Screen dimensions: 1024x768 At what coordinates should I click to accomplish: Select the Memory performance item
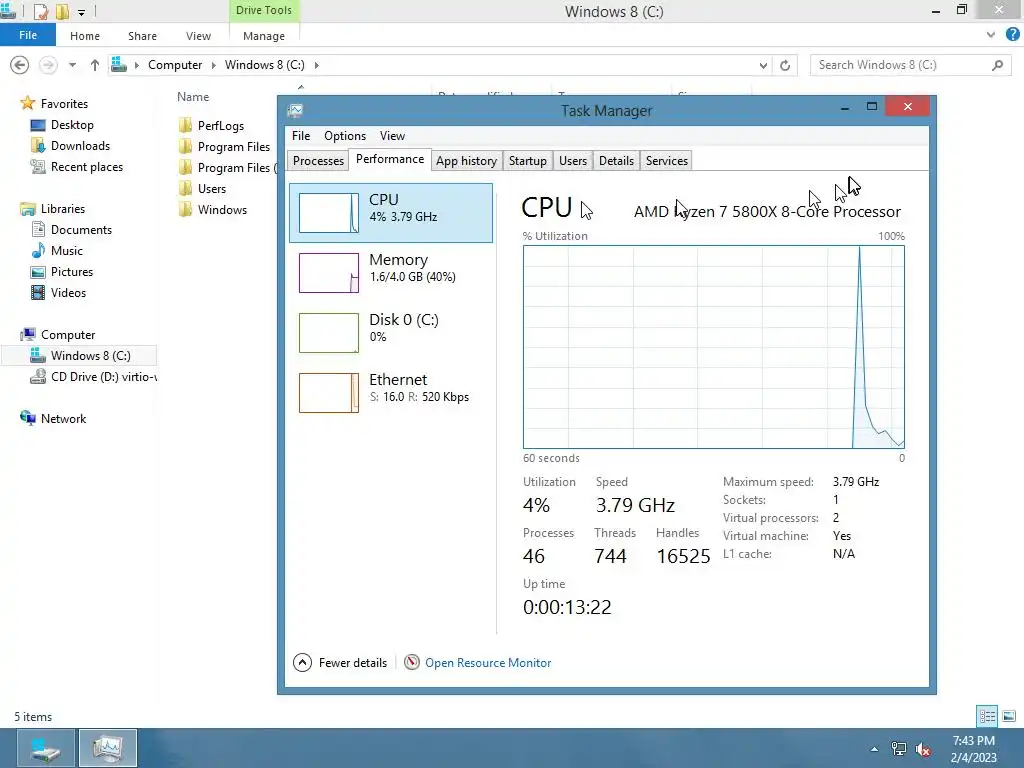(391, 272)
